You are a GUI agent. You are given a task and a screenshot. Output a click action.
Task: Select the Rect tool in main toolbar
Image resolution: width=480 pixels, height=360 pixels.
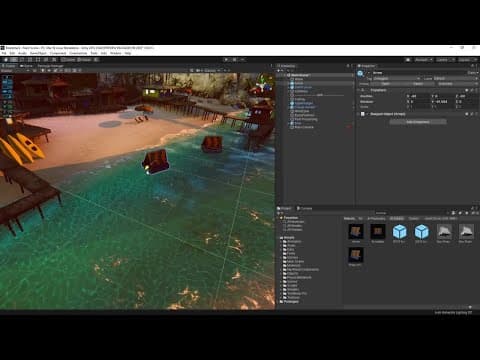tap(38, 60)
